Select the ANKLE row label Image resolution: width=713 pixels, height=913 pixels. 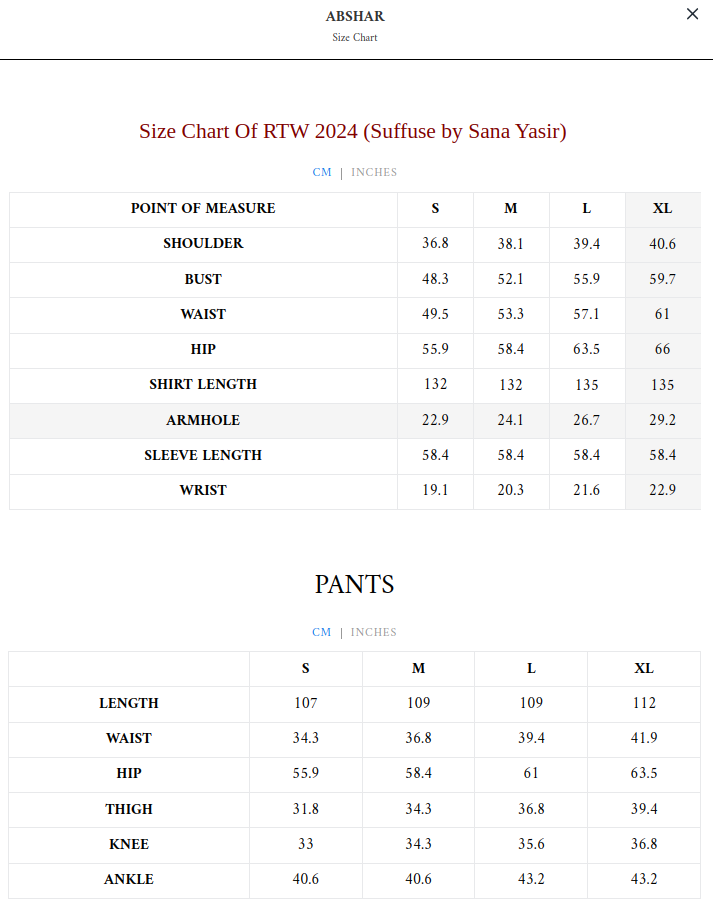(129, 880)
